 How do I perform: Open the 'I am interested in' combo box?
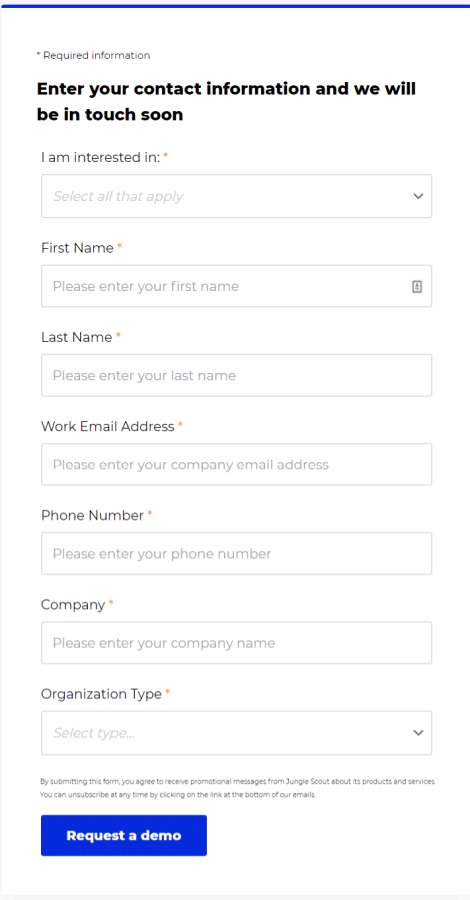236,196
